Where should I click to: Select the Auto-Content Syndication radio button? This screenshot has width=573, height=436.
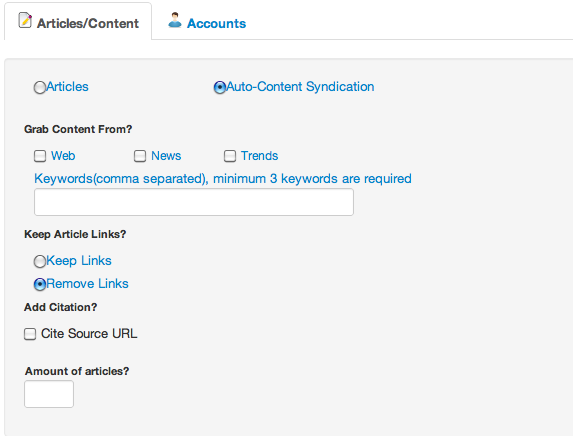220,87
